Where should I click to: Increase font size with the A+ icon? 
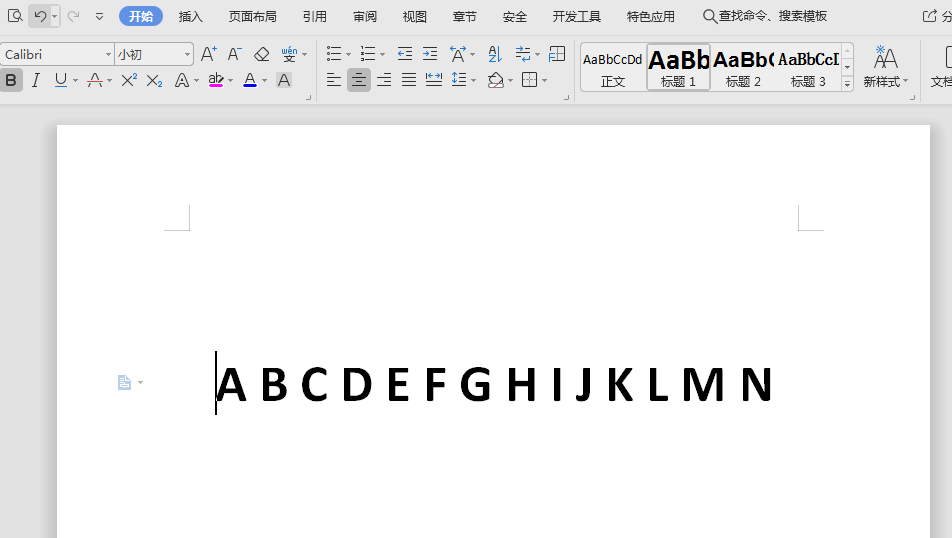(208, 54)
